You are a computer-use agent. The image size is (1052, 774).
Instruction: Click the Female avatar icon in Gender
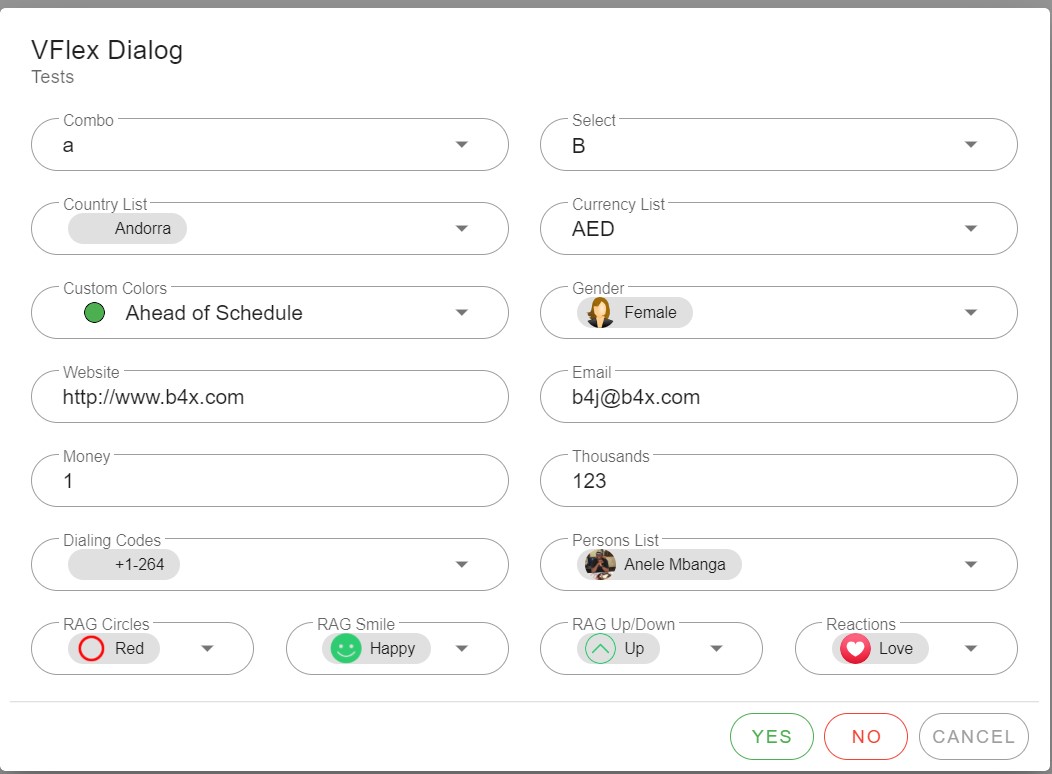click(x=600, y=312)
